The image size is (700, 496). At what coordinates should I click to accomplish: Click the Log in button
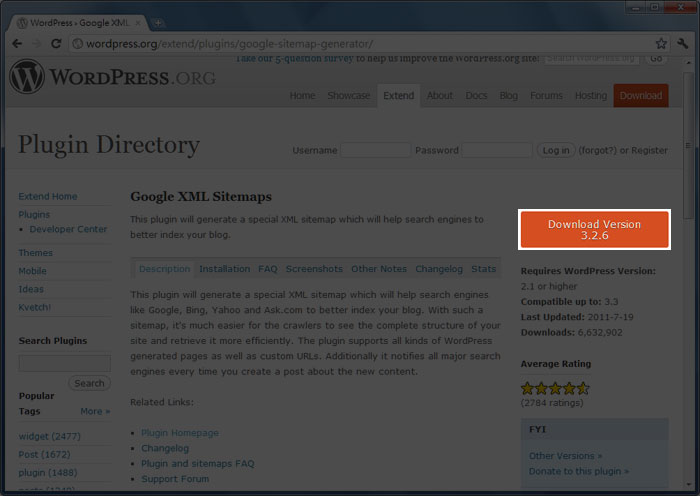point(556,150)
